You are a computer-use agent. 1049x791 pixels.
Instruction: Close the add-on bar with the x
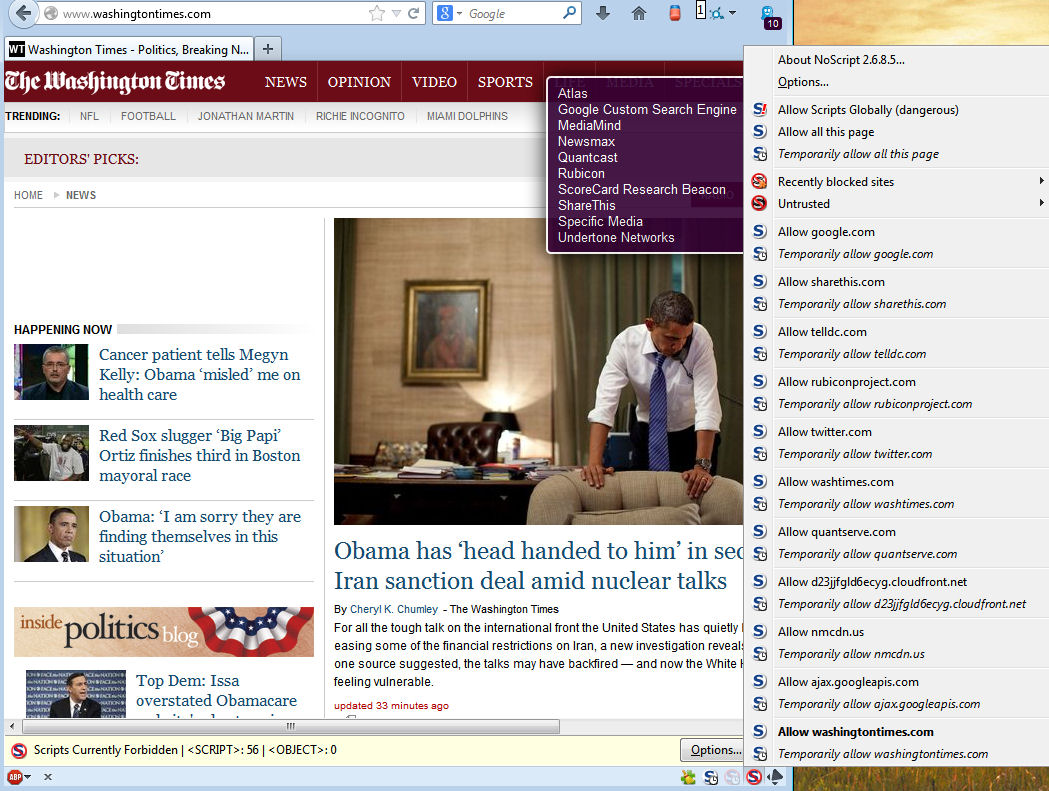[x=47, y=777]
